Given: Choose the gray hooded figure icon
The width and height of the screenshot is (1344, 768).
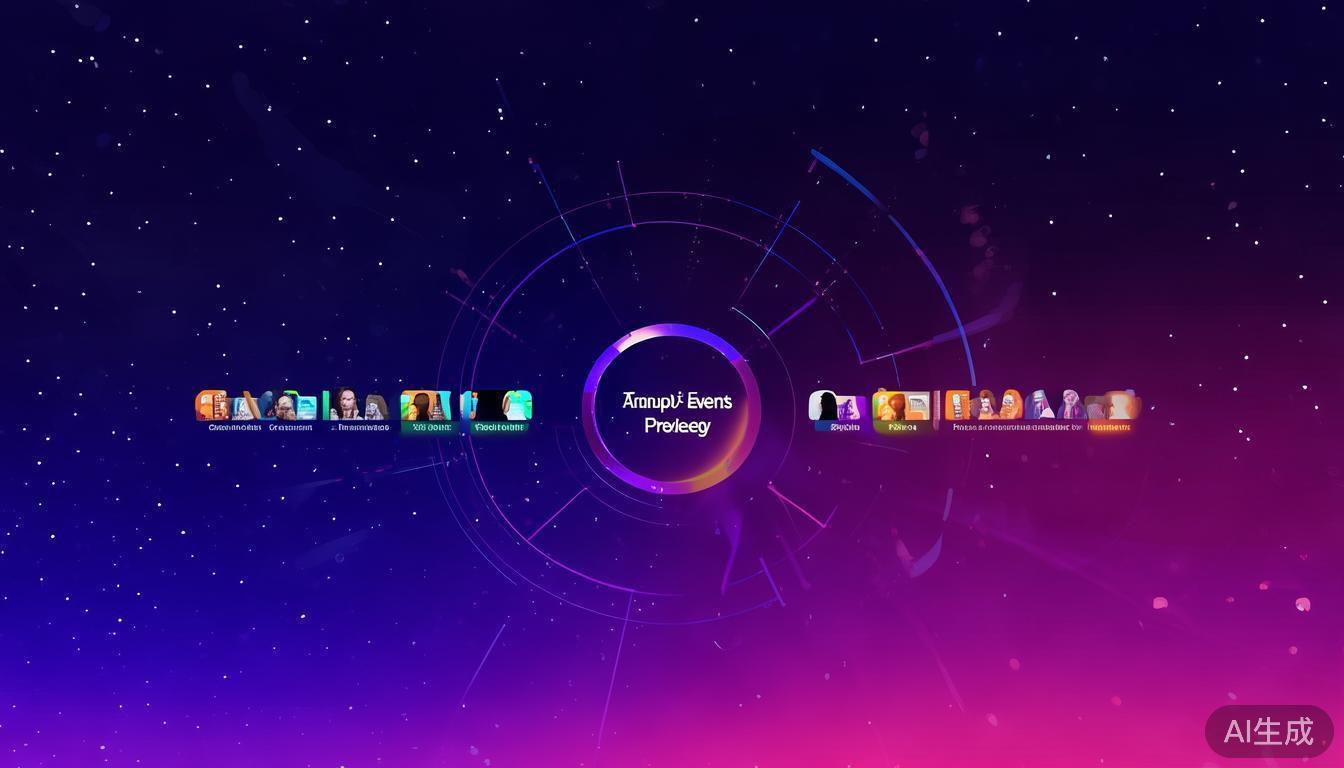Looking at the screenshot, I should pos(376,406).
